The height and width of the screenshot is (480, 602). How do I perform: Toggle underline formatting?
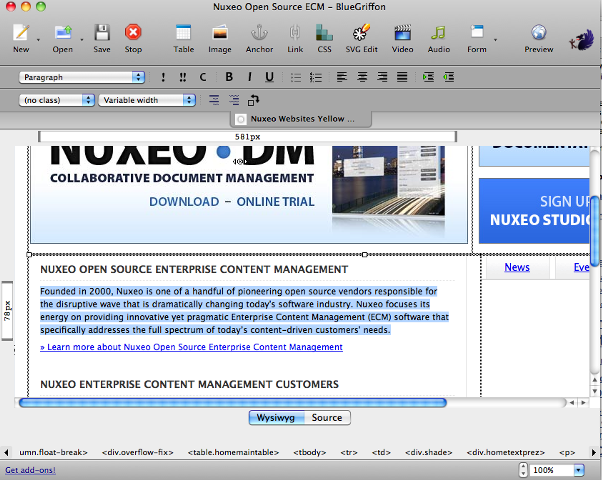click(x=270, y=77)
